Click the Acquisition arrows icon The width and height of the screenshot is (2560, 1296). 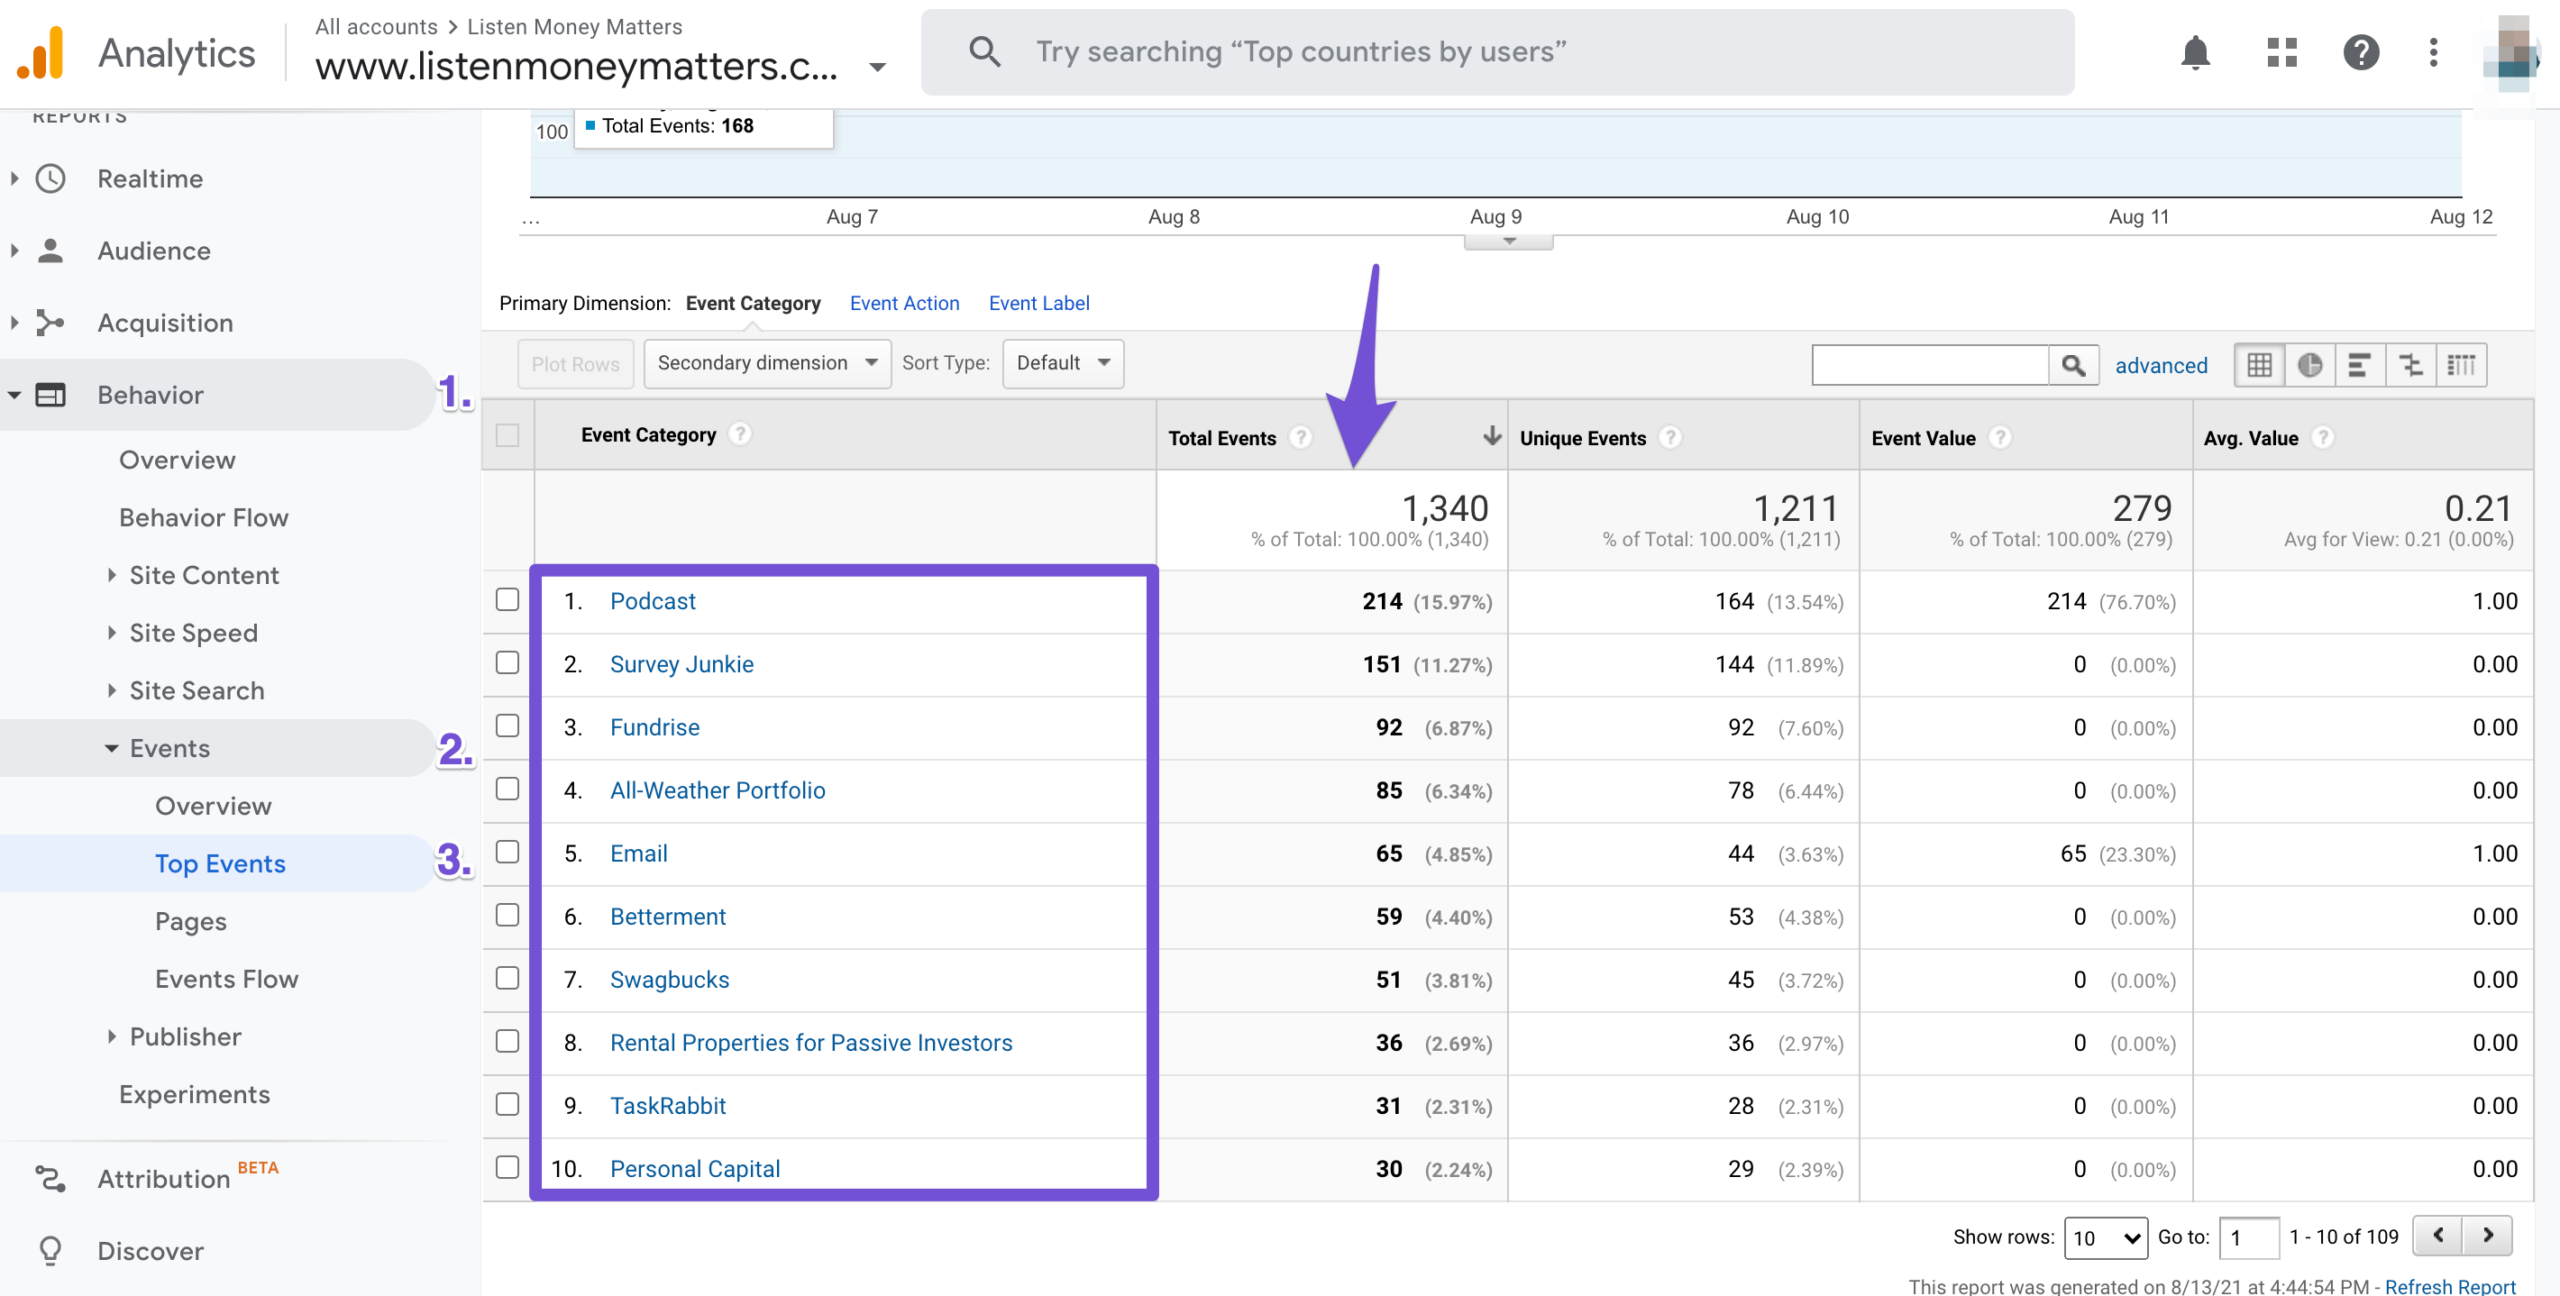50,323
